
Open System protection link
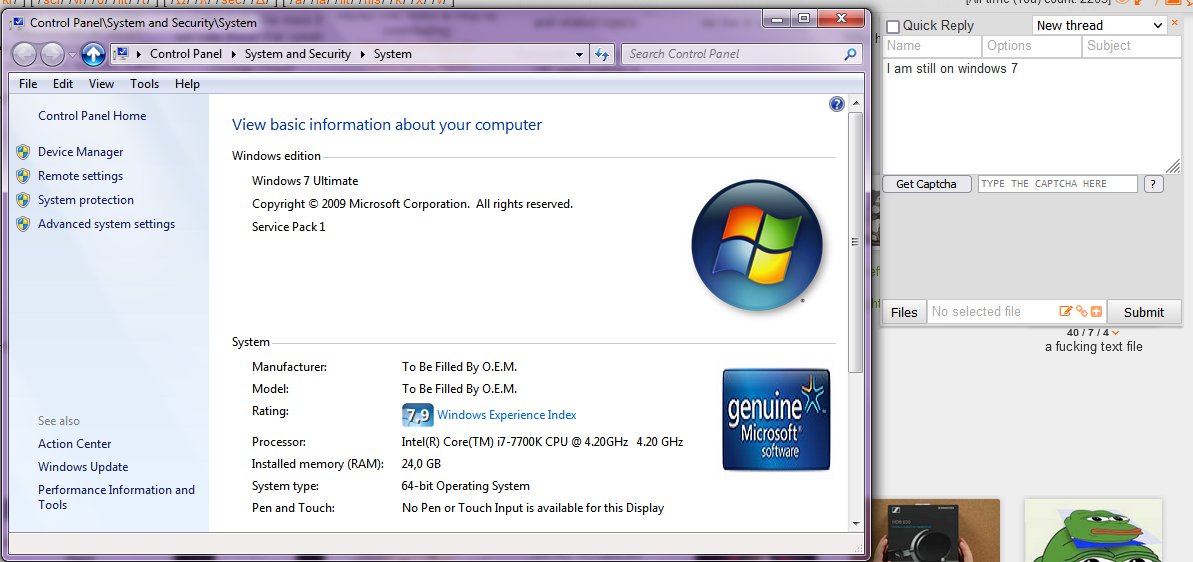(x=86, y=200)
